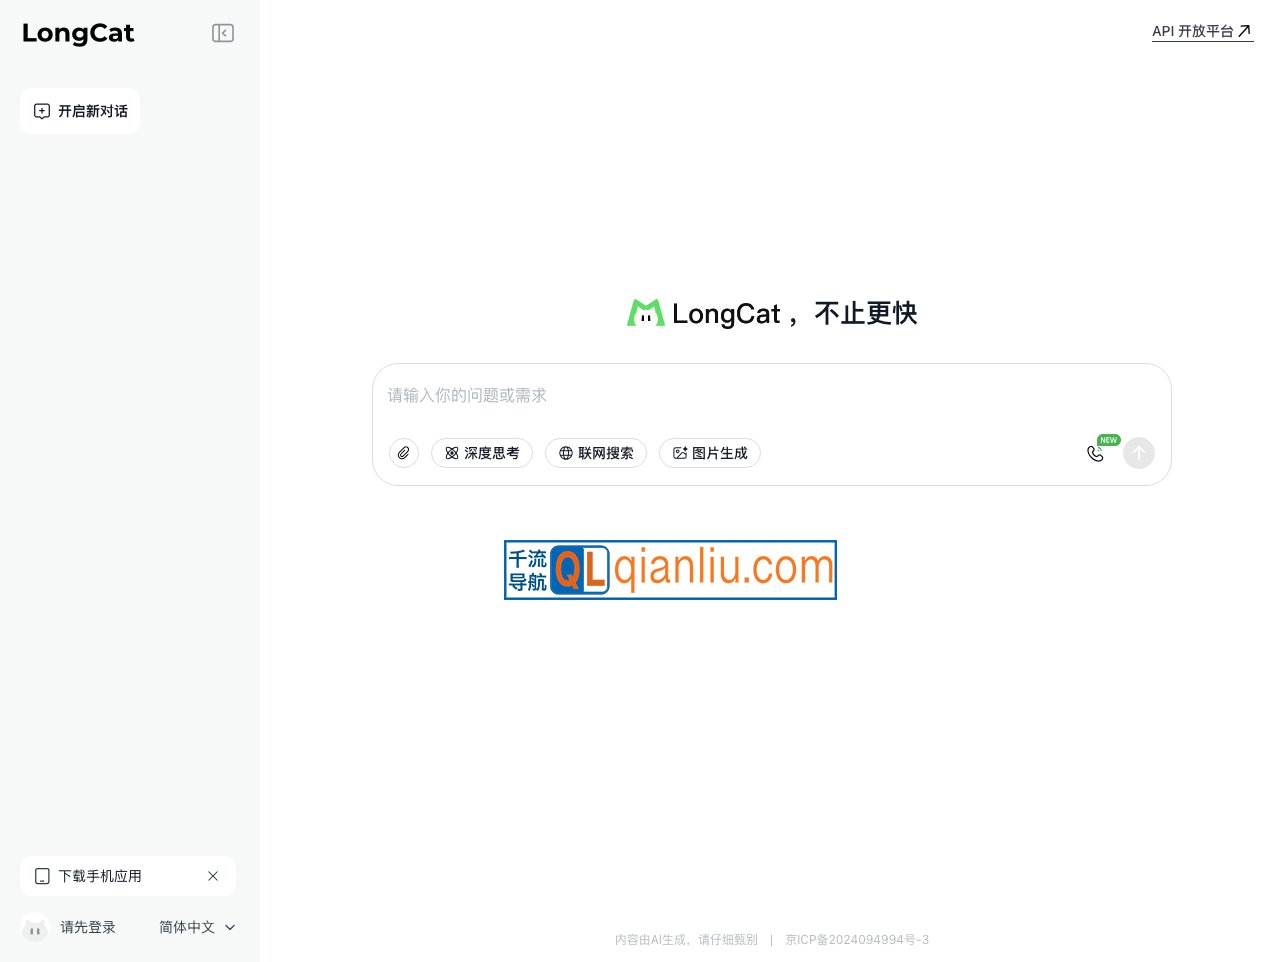Enable 深度思考 deep thinking mode

[482, 453]
